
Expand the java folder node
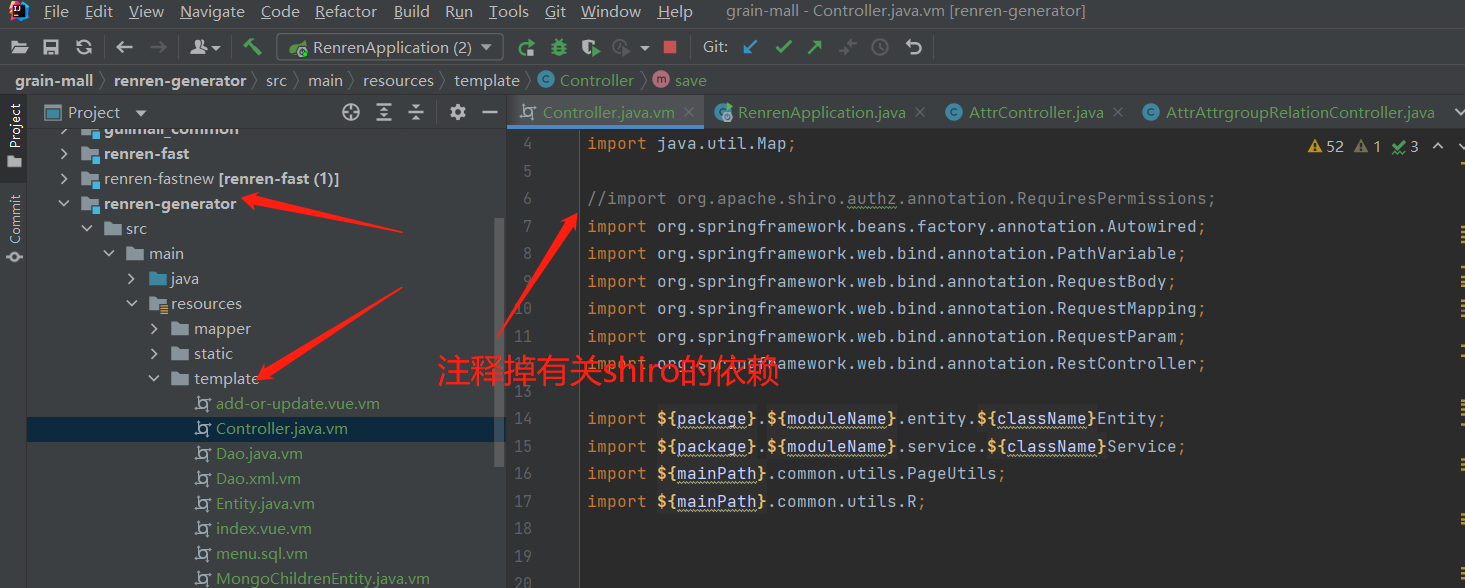click(131, 279)
